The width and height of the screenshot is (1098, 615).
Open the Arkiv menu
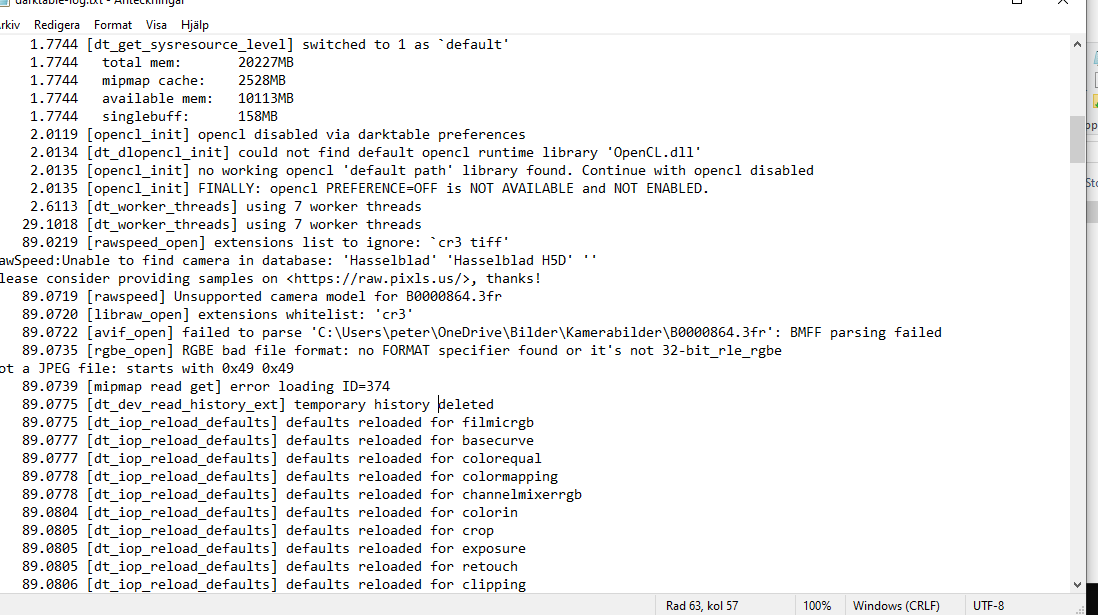pos(9,25)
